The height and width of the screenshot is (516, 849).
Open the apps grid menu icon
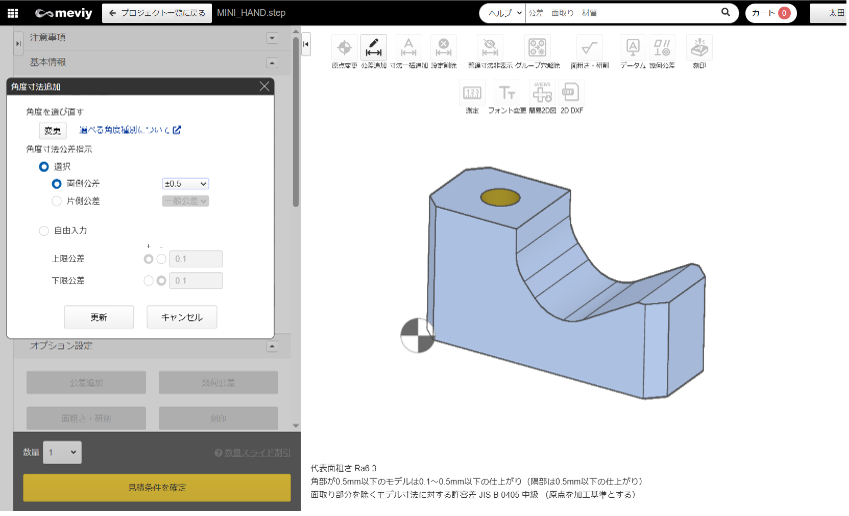pos(13,13)
